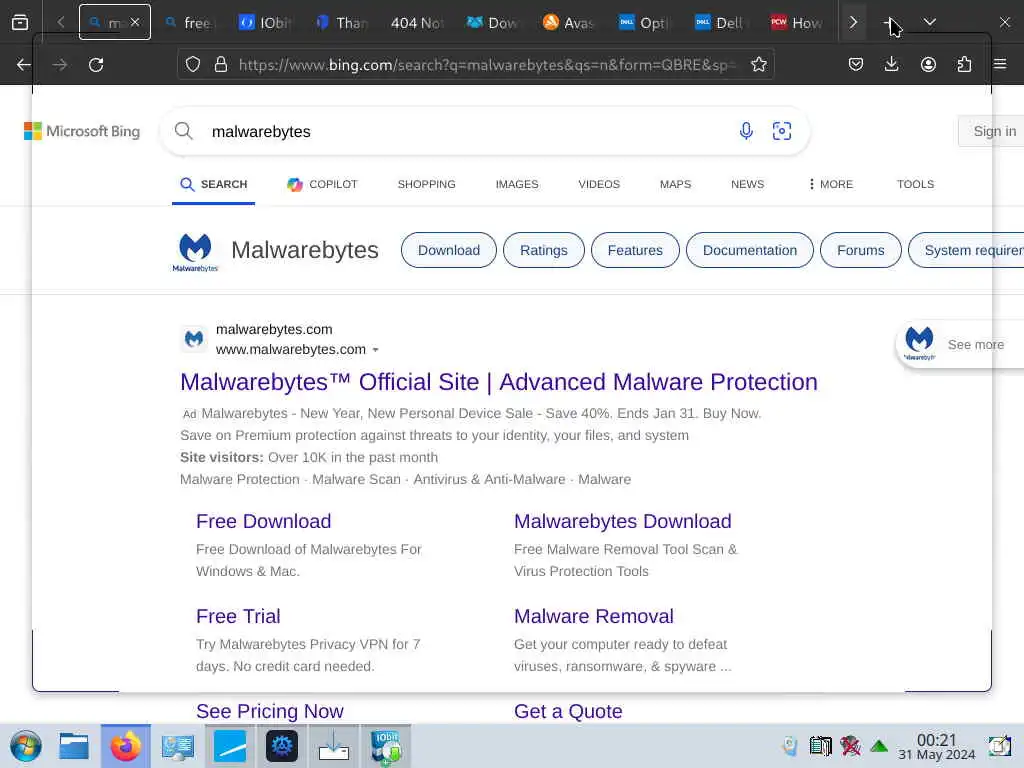The width and height of the screenshot is (1024, 768).
Task: Switch to the Dell tab
Action: coord(720,23)
